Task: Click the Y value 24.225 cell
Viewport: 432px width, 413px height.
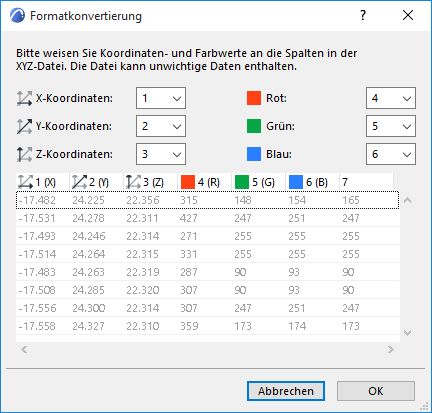Action: click(88, 200)
